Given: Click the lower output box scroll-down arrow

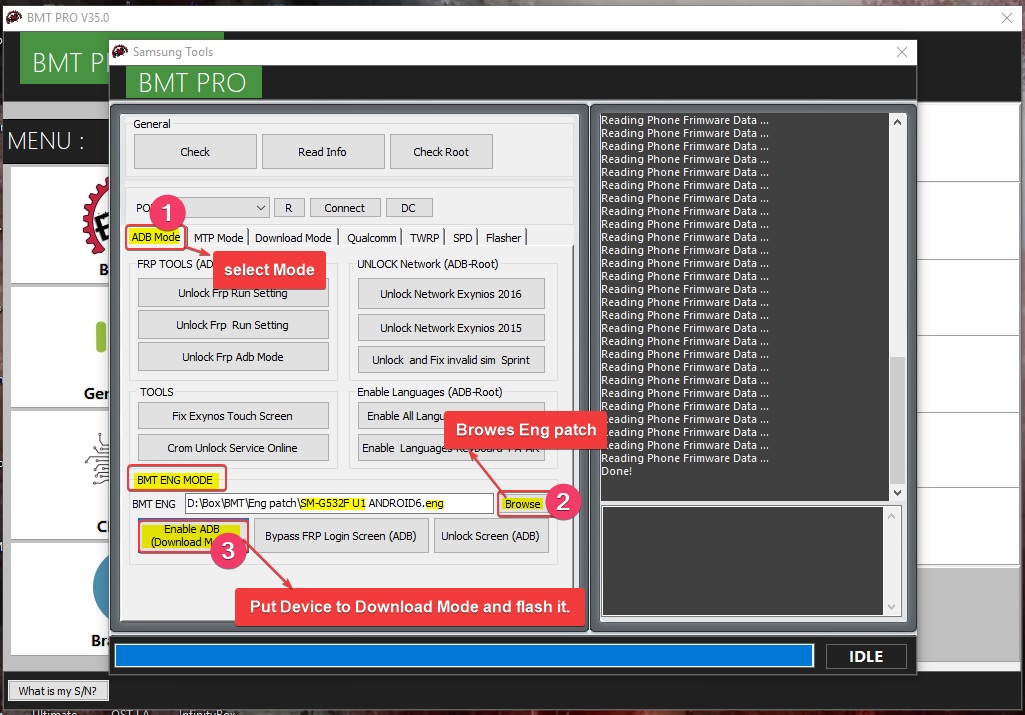Looking at the screenshot, I should click(x=891, y=607).
